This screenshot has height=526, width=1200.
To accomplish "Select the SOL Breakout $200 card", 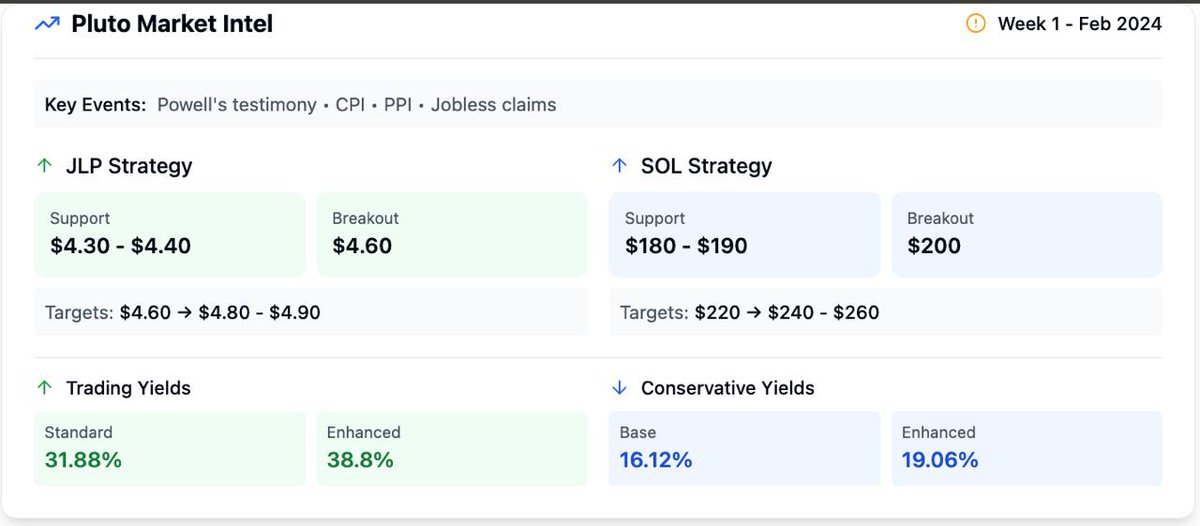I will [x=1027, y=234].
